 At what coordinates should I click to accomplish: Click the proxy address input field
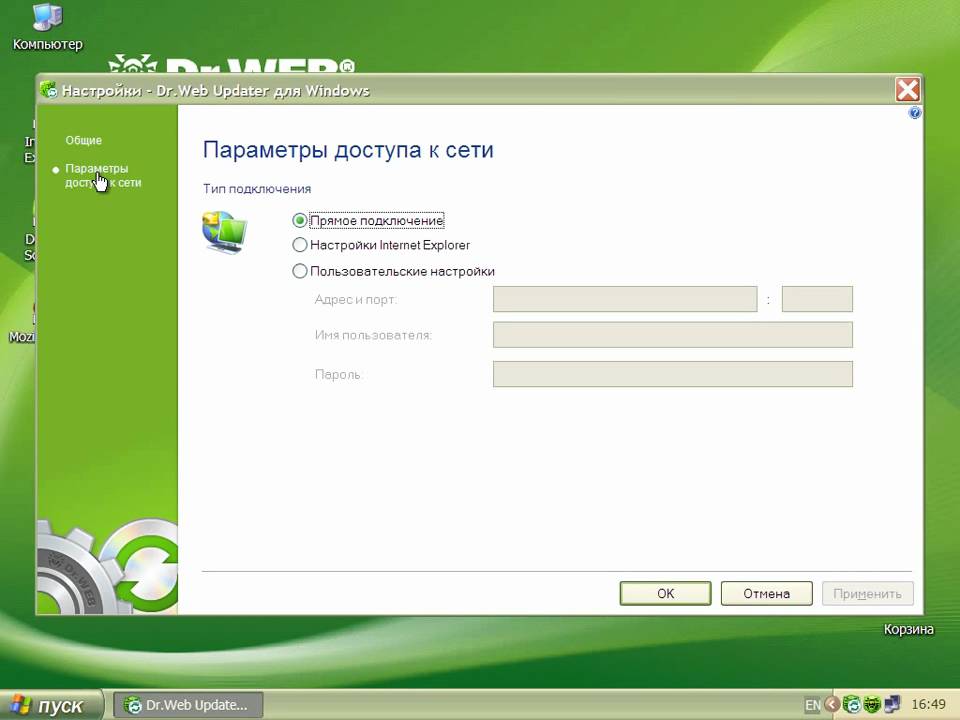pyautogui.click(x=625, y=299)
